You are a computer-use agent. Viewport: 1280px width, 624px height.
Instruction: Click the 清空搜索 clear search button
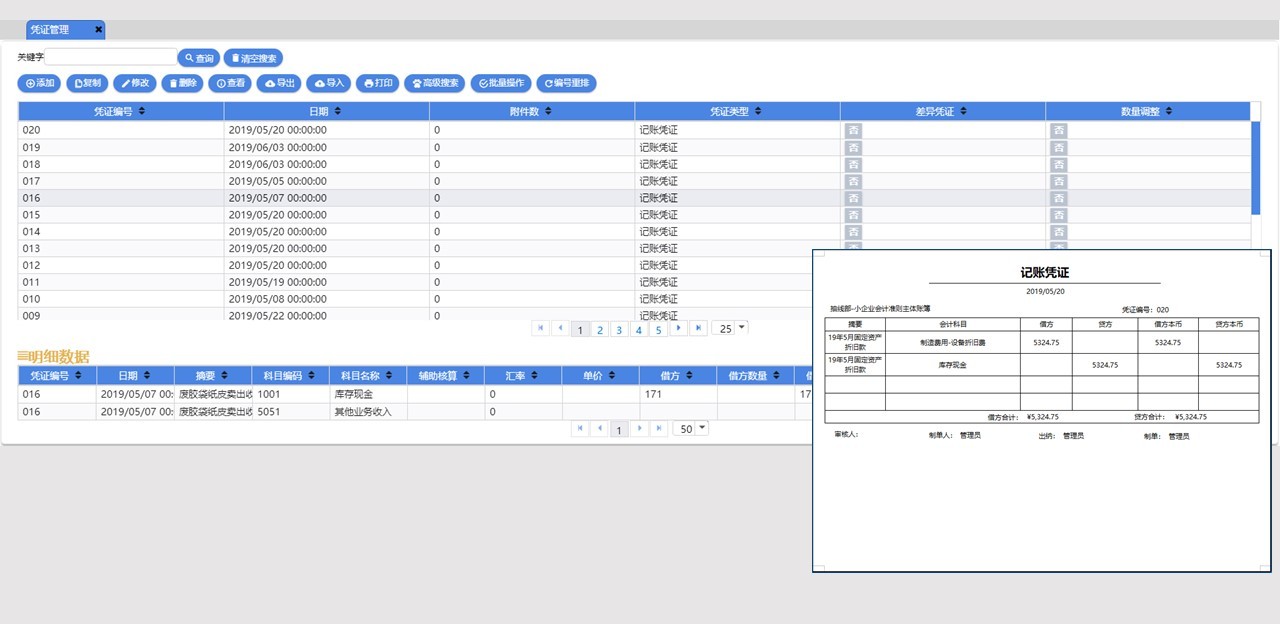coord(254,58)
